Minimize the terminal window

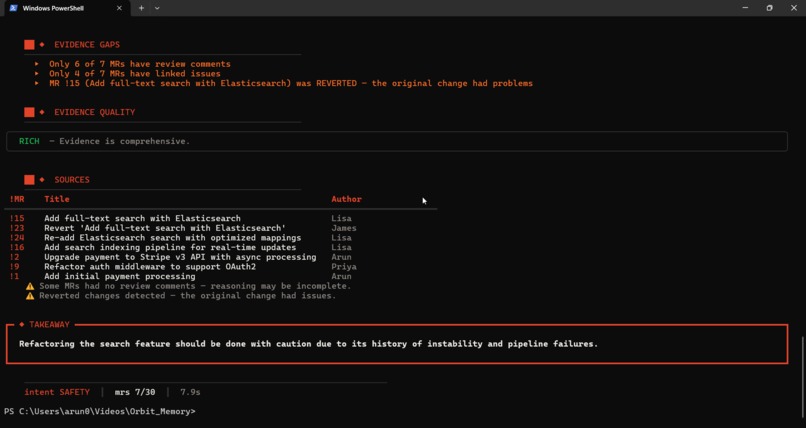(745, 8)
